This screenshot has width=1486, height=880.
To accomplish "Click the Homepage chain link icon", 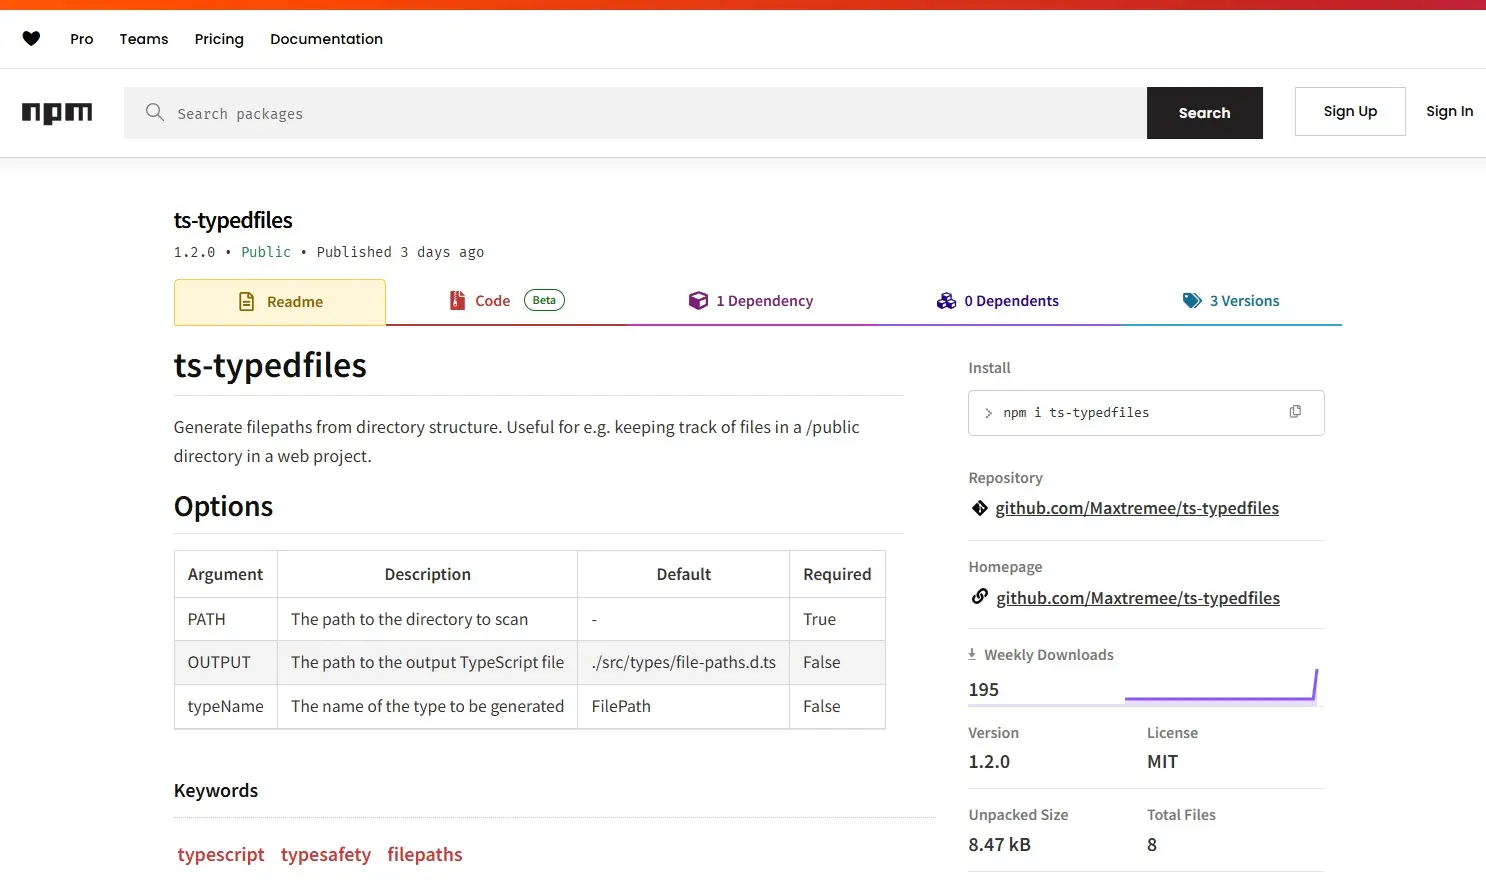I will (x=980, y=597).
